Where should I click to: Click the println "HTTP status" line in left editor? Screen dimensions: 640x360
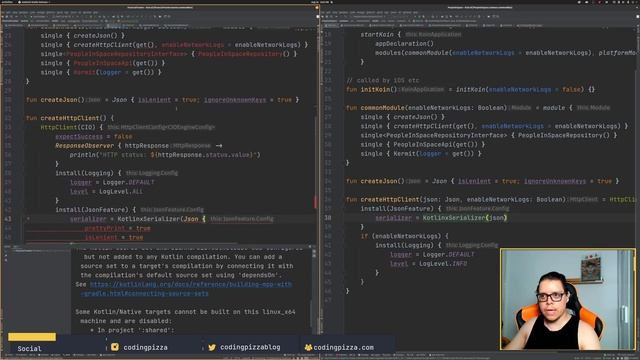point(164,155)
